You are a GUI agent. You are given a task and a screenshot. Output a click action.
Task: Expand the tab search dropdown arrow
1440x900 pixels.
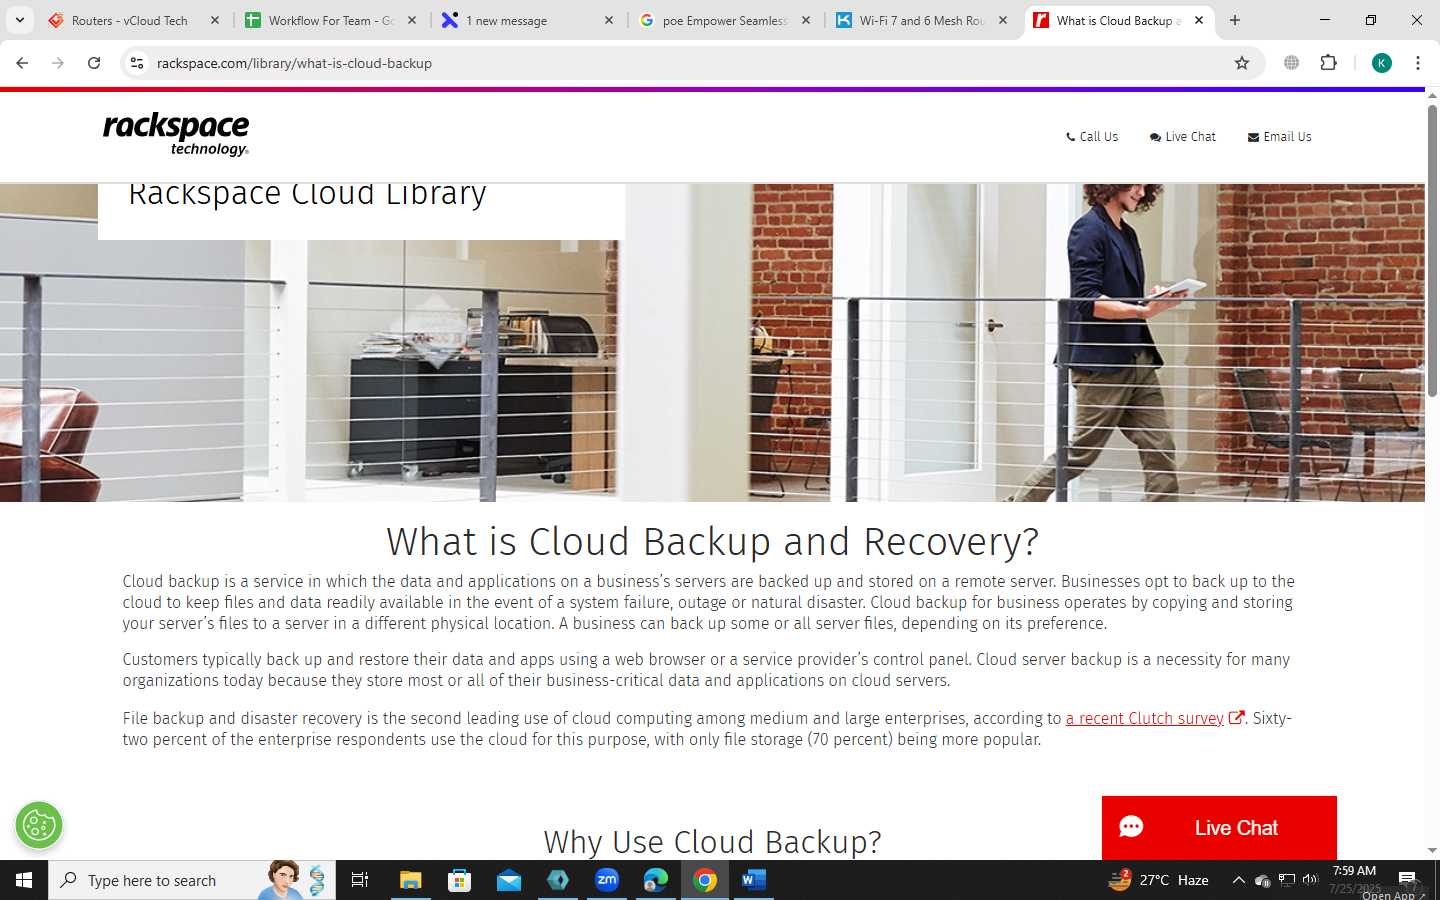pyautogui.click(x=19, y=20)
